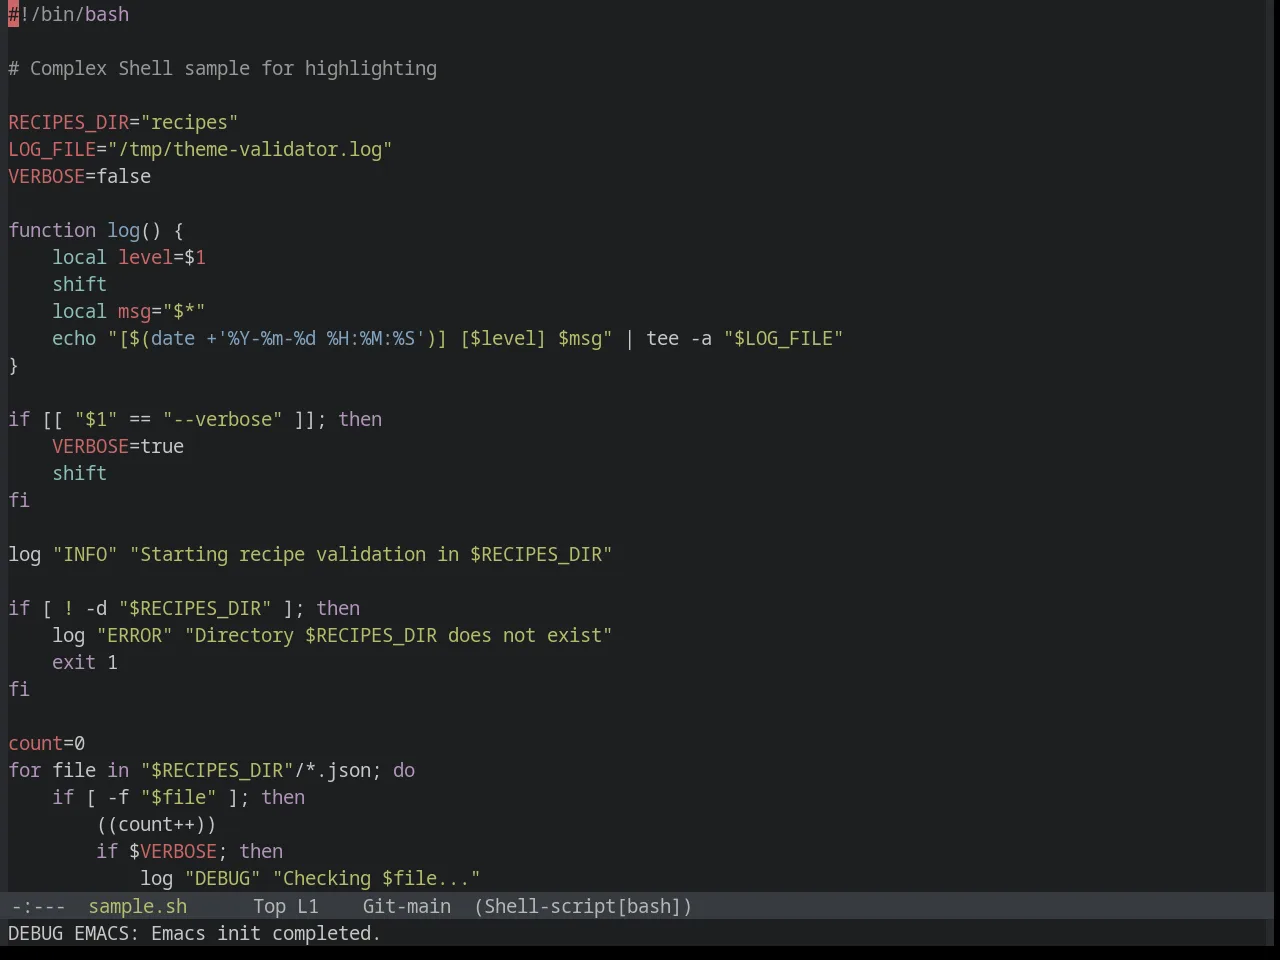Click the count=0 assignment line

(47, 743)
